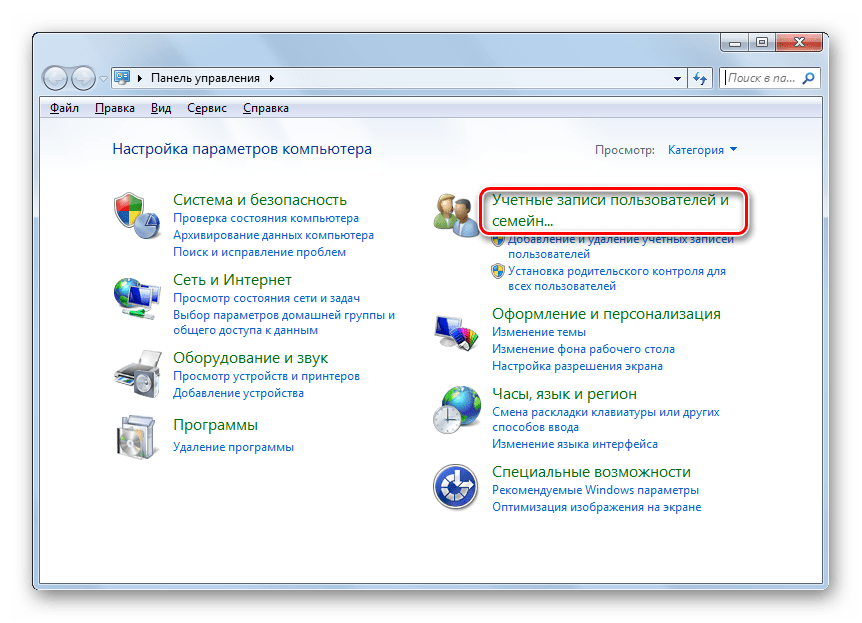Open the 'Вид' menu
The width and height of the screenshot is (862, 623).
tap(161, 108)
